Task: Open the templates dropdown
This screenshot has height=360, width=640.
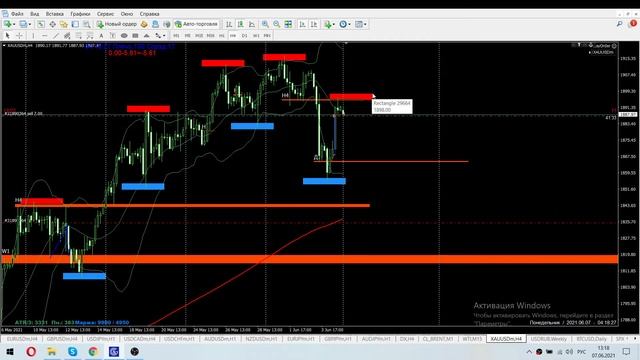Action: tap(361, 24)
